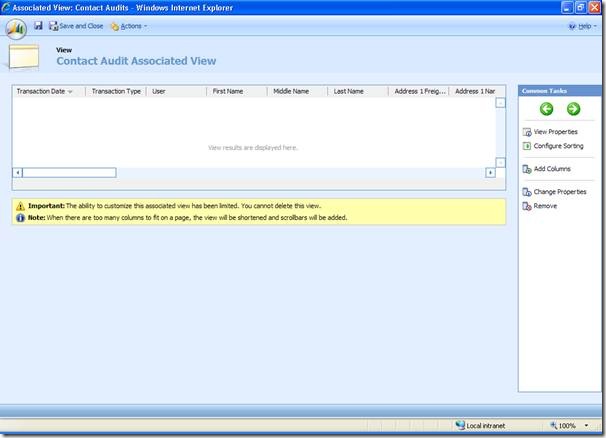Click the Microsoft Dynamics CRM logo orb
The image size is (606, 438).
(16, 26)
